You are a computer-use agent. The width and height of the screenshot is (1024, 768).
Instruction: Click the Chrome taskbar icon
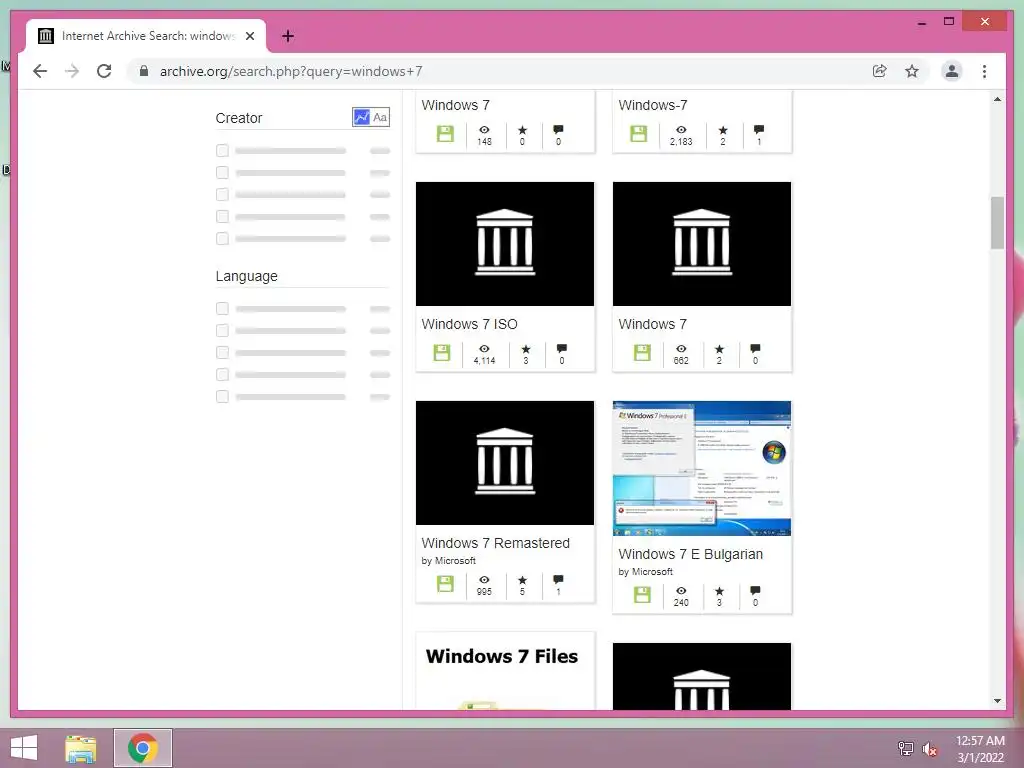point(142,748)
